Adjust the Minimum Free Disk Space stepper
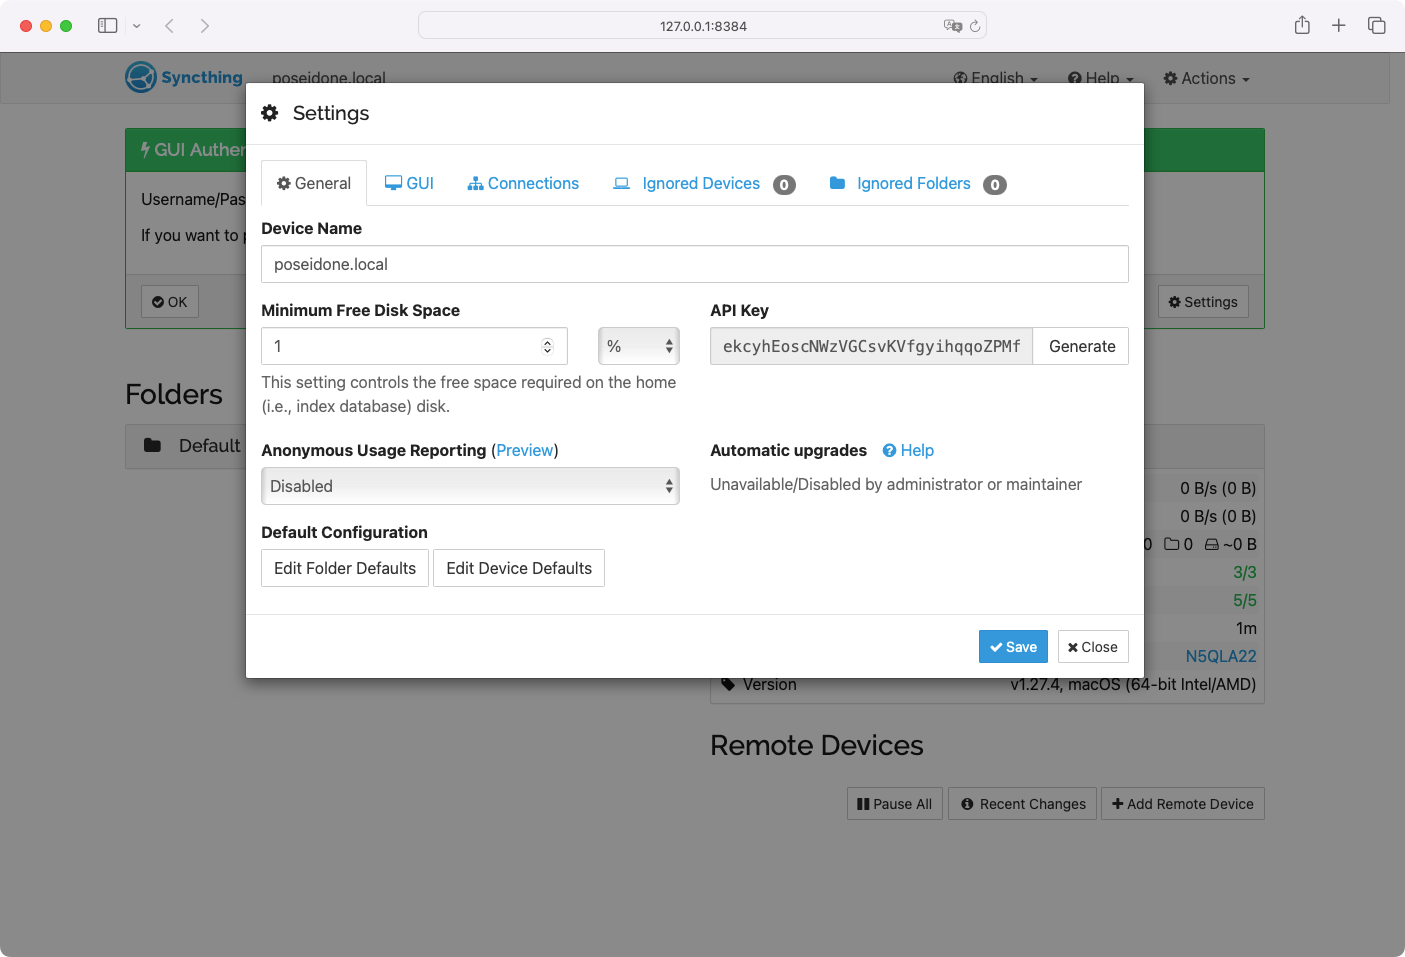This screenshot has height=957, width=1405. (547, 347)
